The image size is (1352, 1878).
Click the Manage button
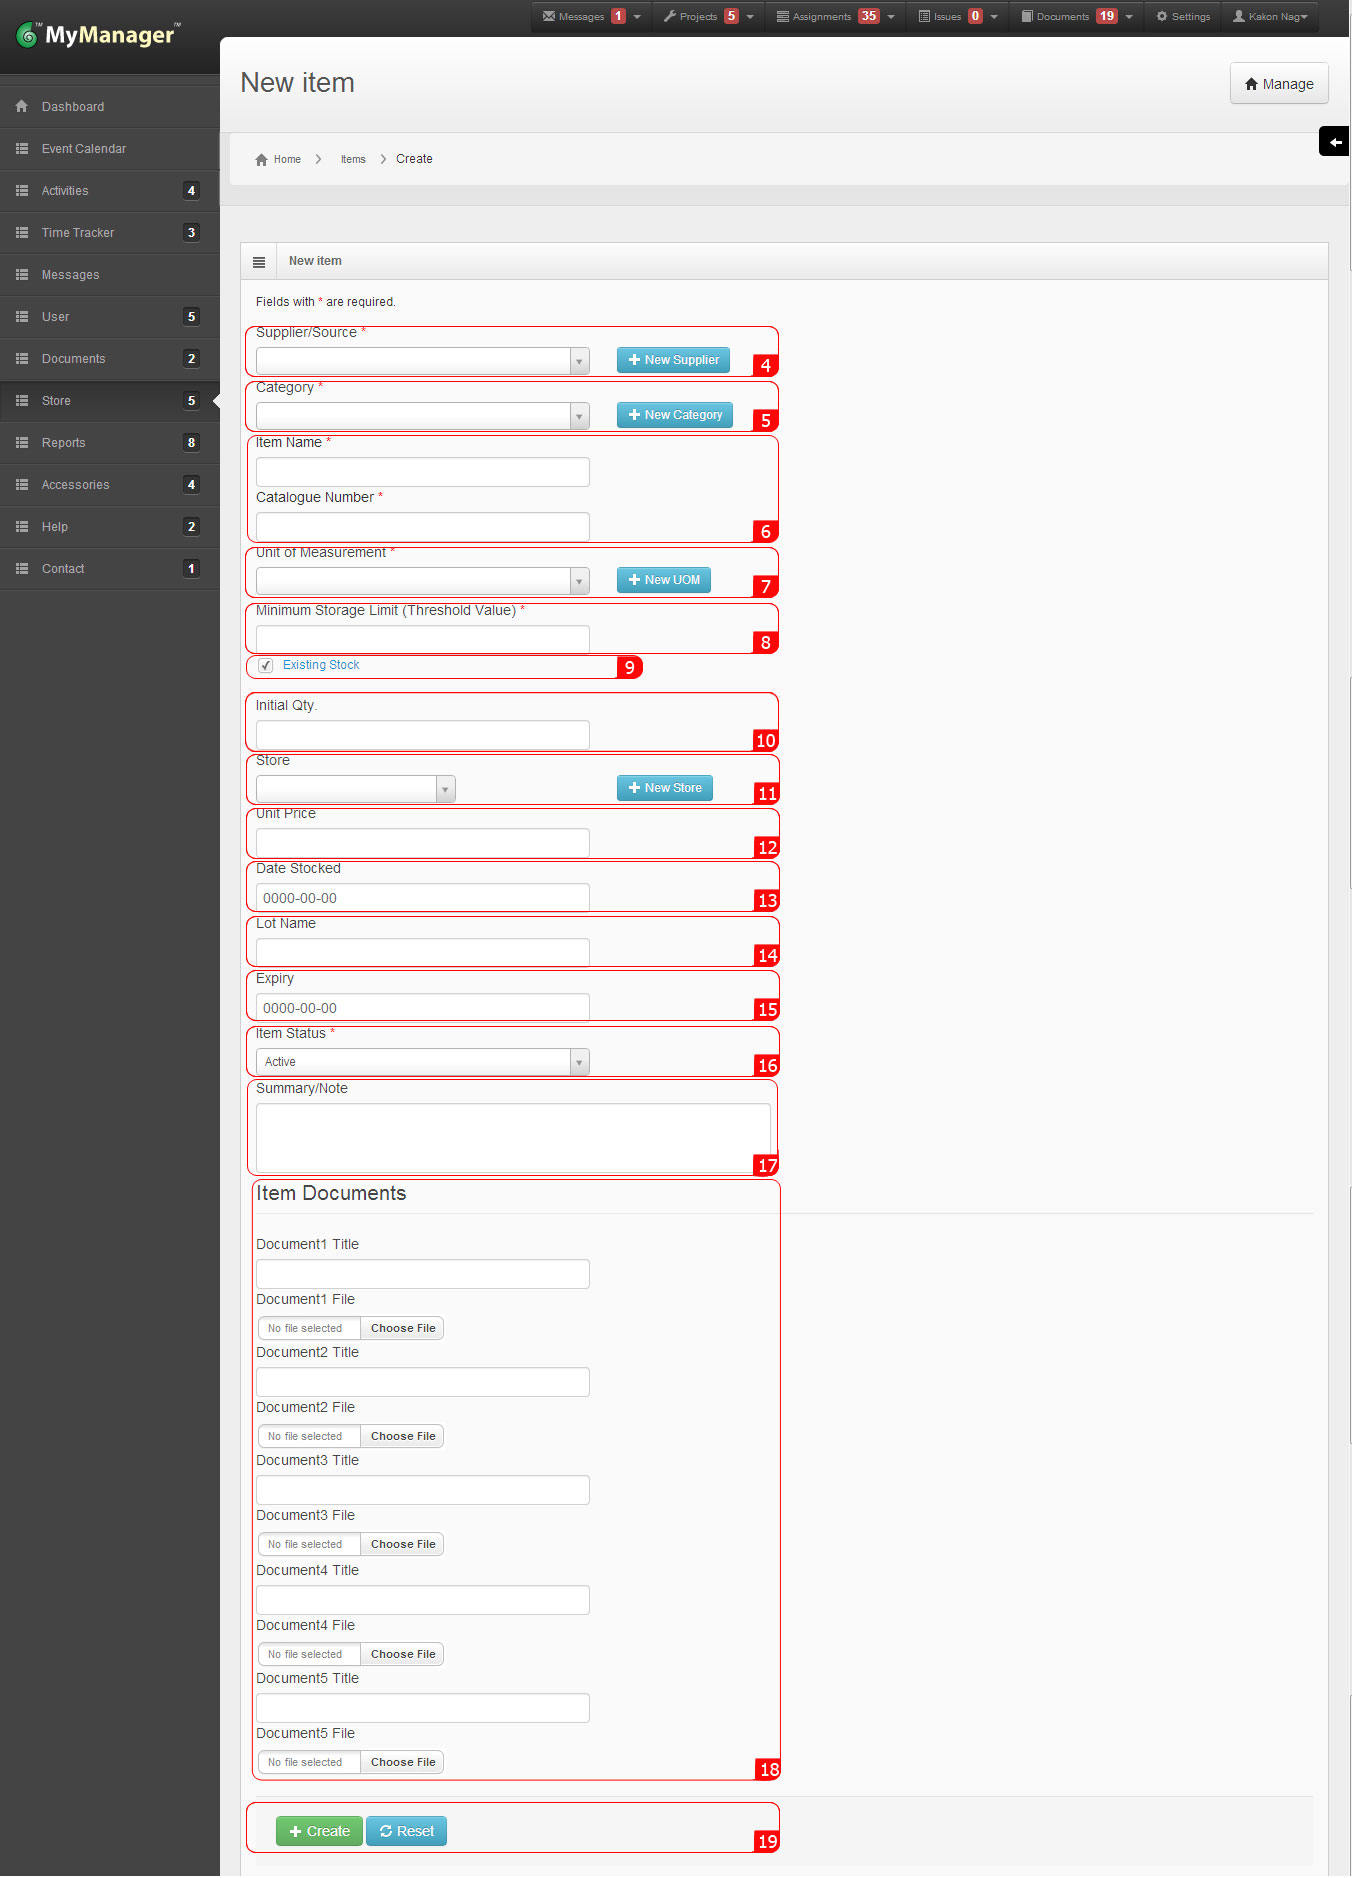tap(1279, 84)
